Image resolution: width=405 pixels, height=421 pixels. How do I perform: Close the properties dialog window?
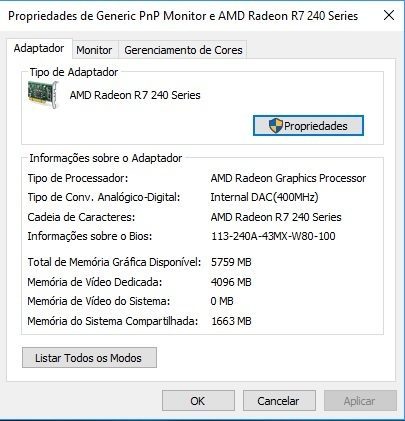(x=389, y=15)
